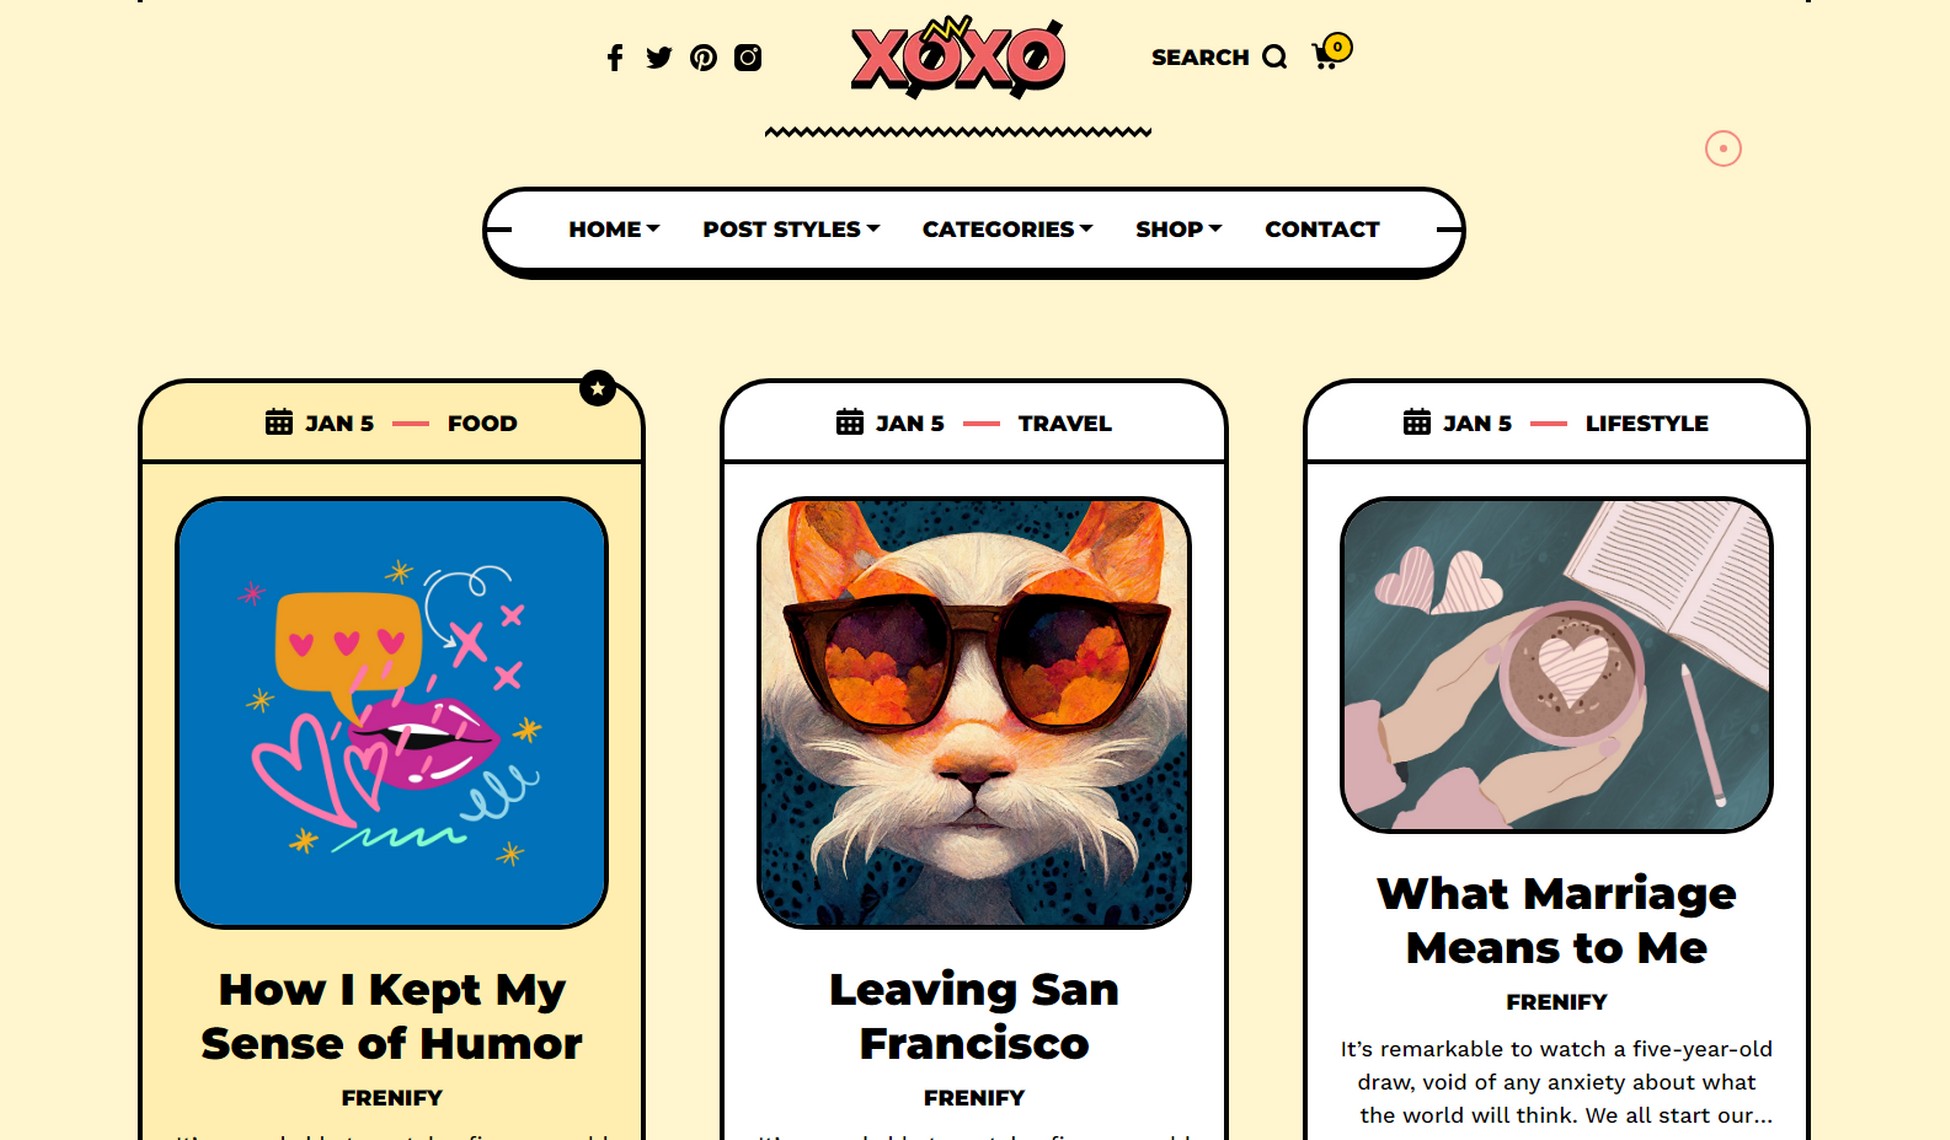
Task: Expand the CATEGORIES dropdown menu
Action: [1004, 228]
